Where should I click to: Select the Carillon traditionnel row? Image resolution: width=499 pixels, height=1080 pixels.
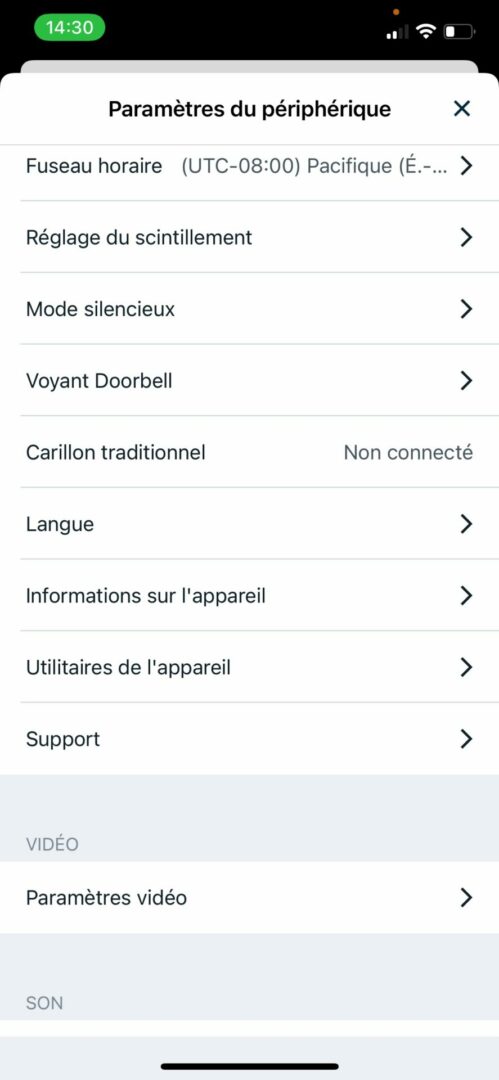pos(250,453)
